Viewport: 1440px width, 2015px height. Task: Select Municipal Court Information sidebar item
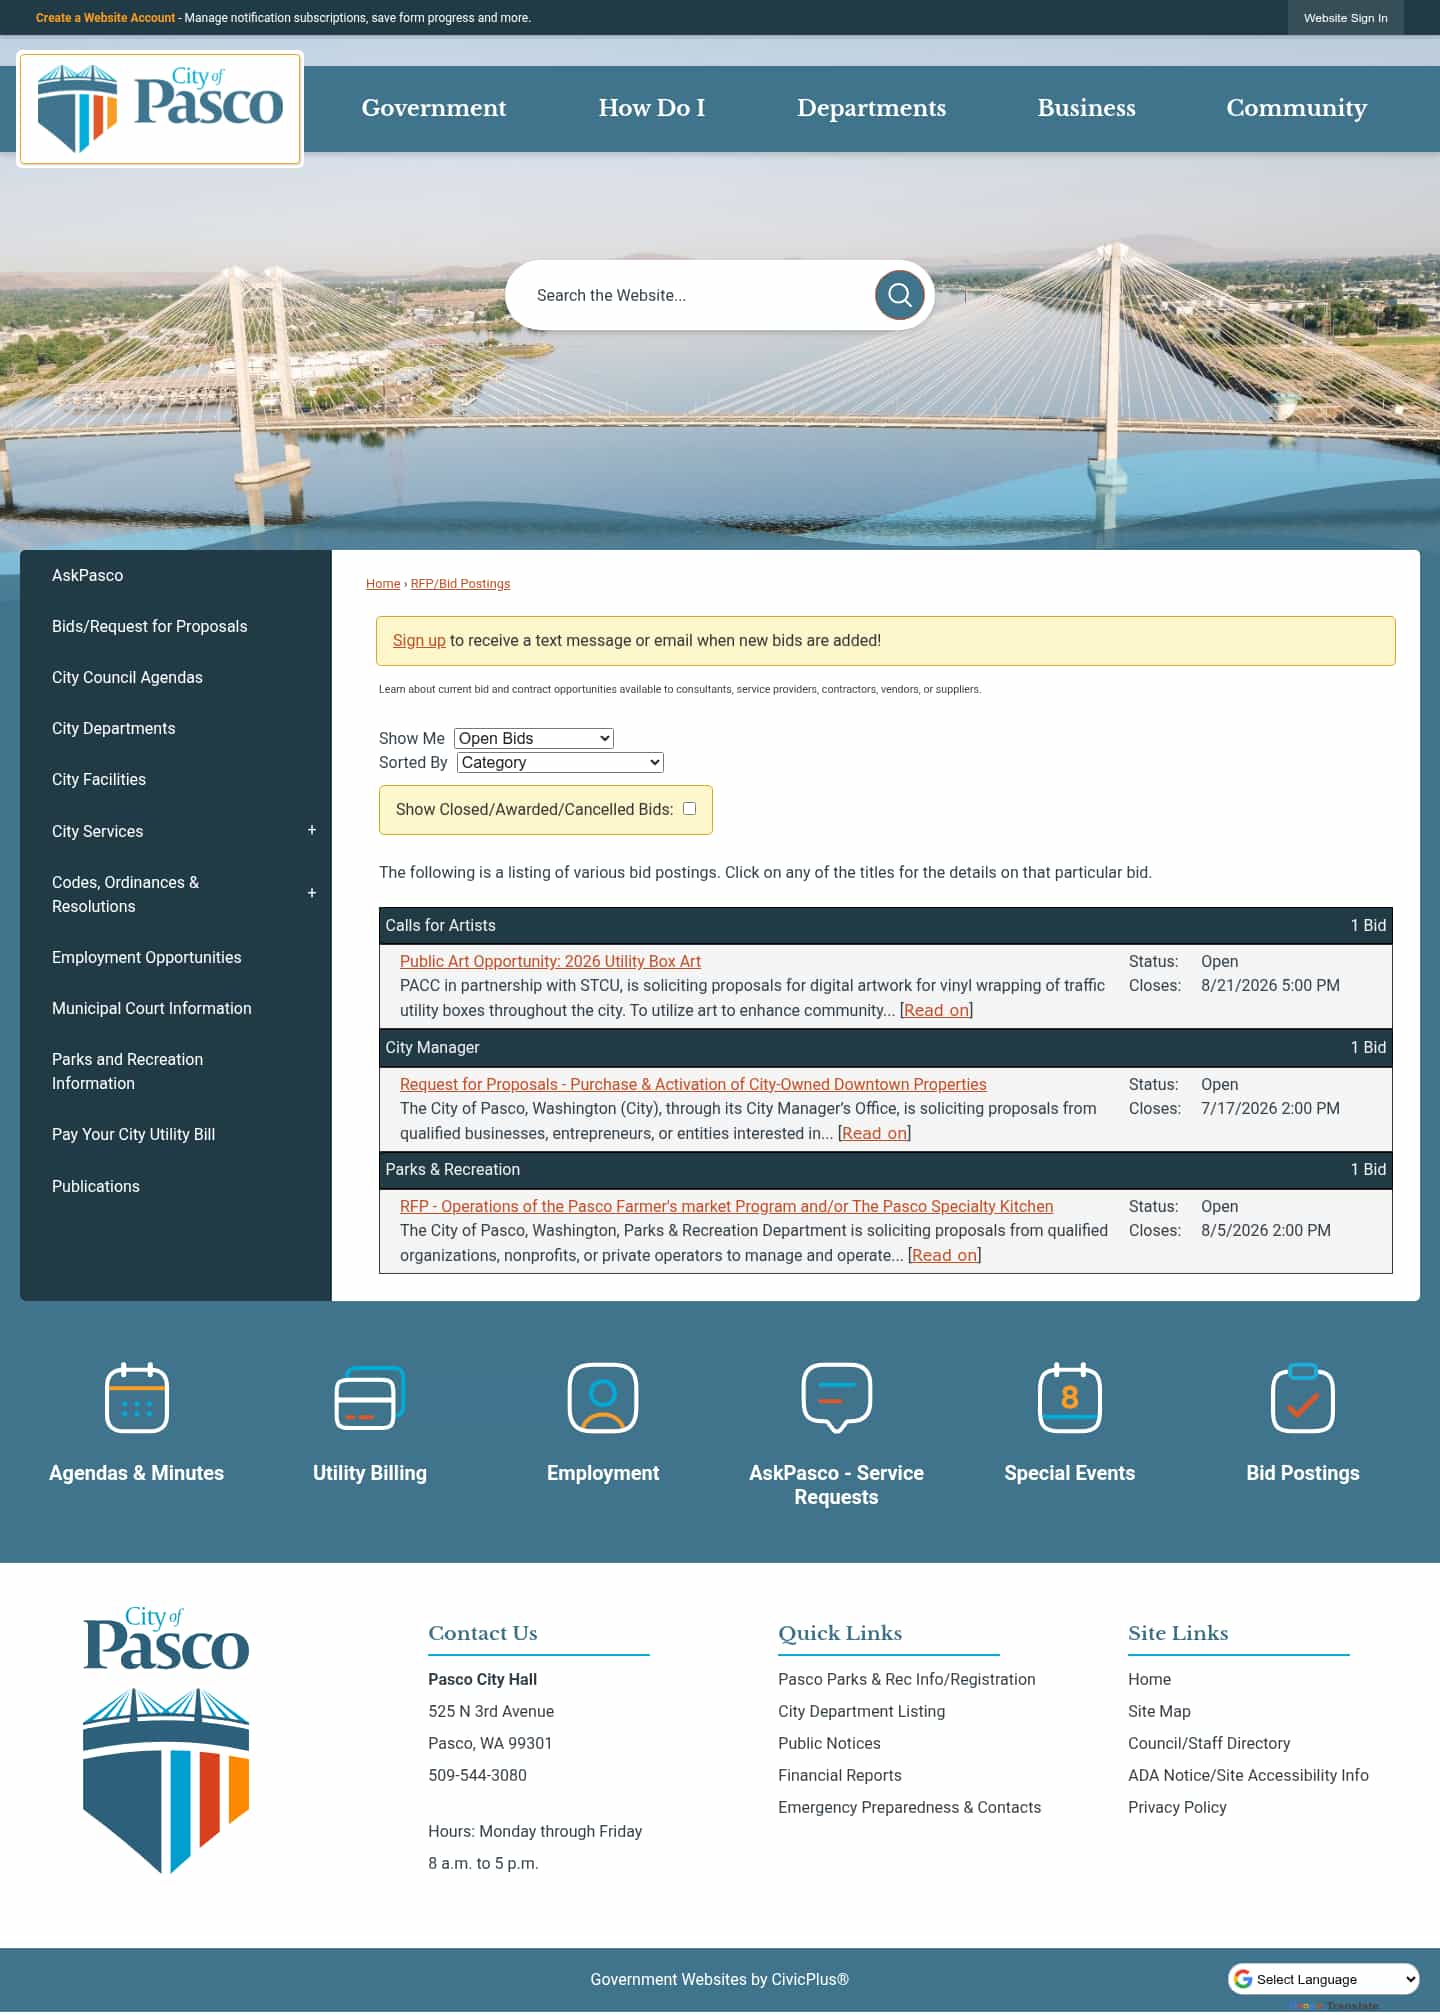coord(152,1008)
